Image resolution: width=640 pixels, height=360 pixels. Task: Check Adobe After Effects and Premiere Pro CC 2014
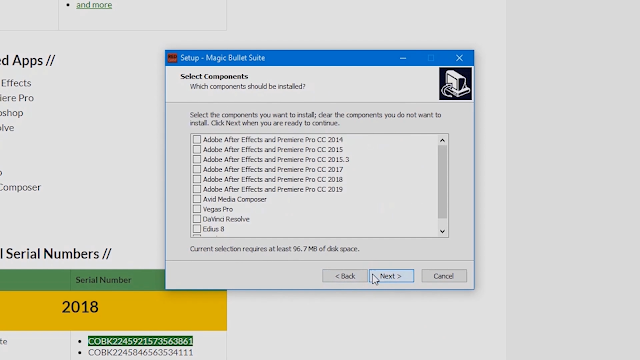(197, 140)
